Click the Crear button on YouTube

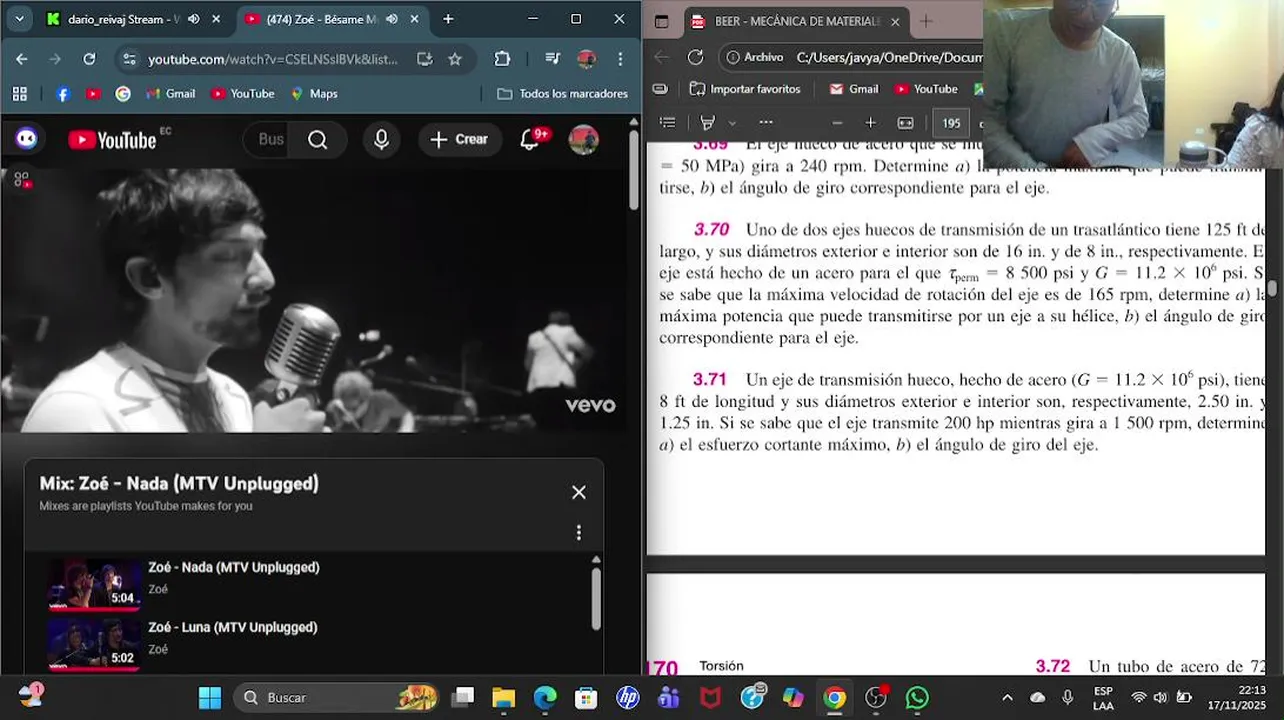(459, 140)
